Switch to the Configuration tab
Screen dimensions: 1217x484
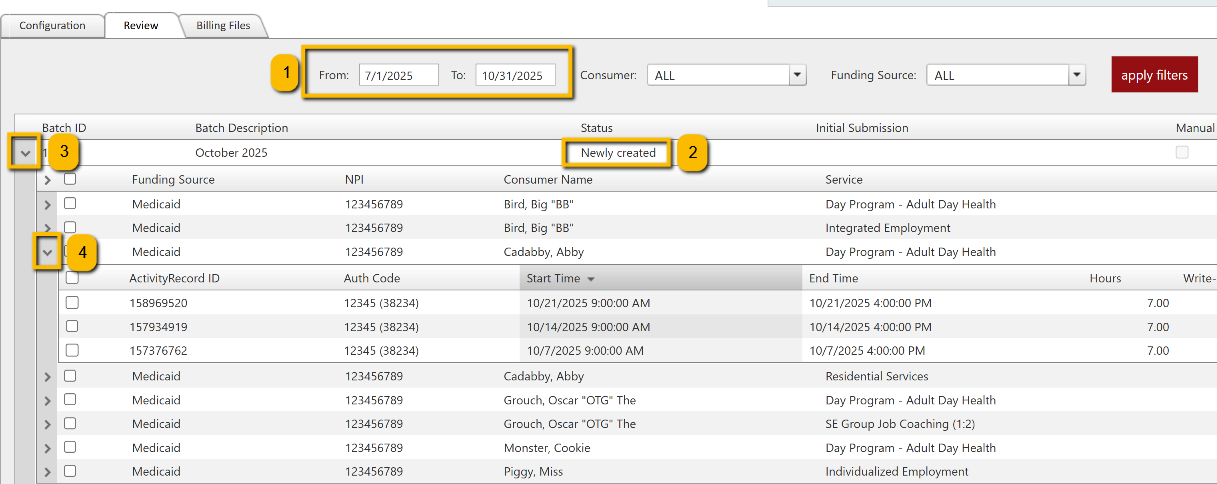point(52,25)
